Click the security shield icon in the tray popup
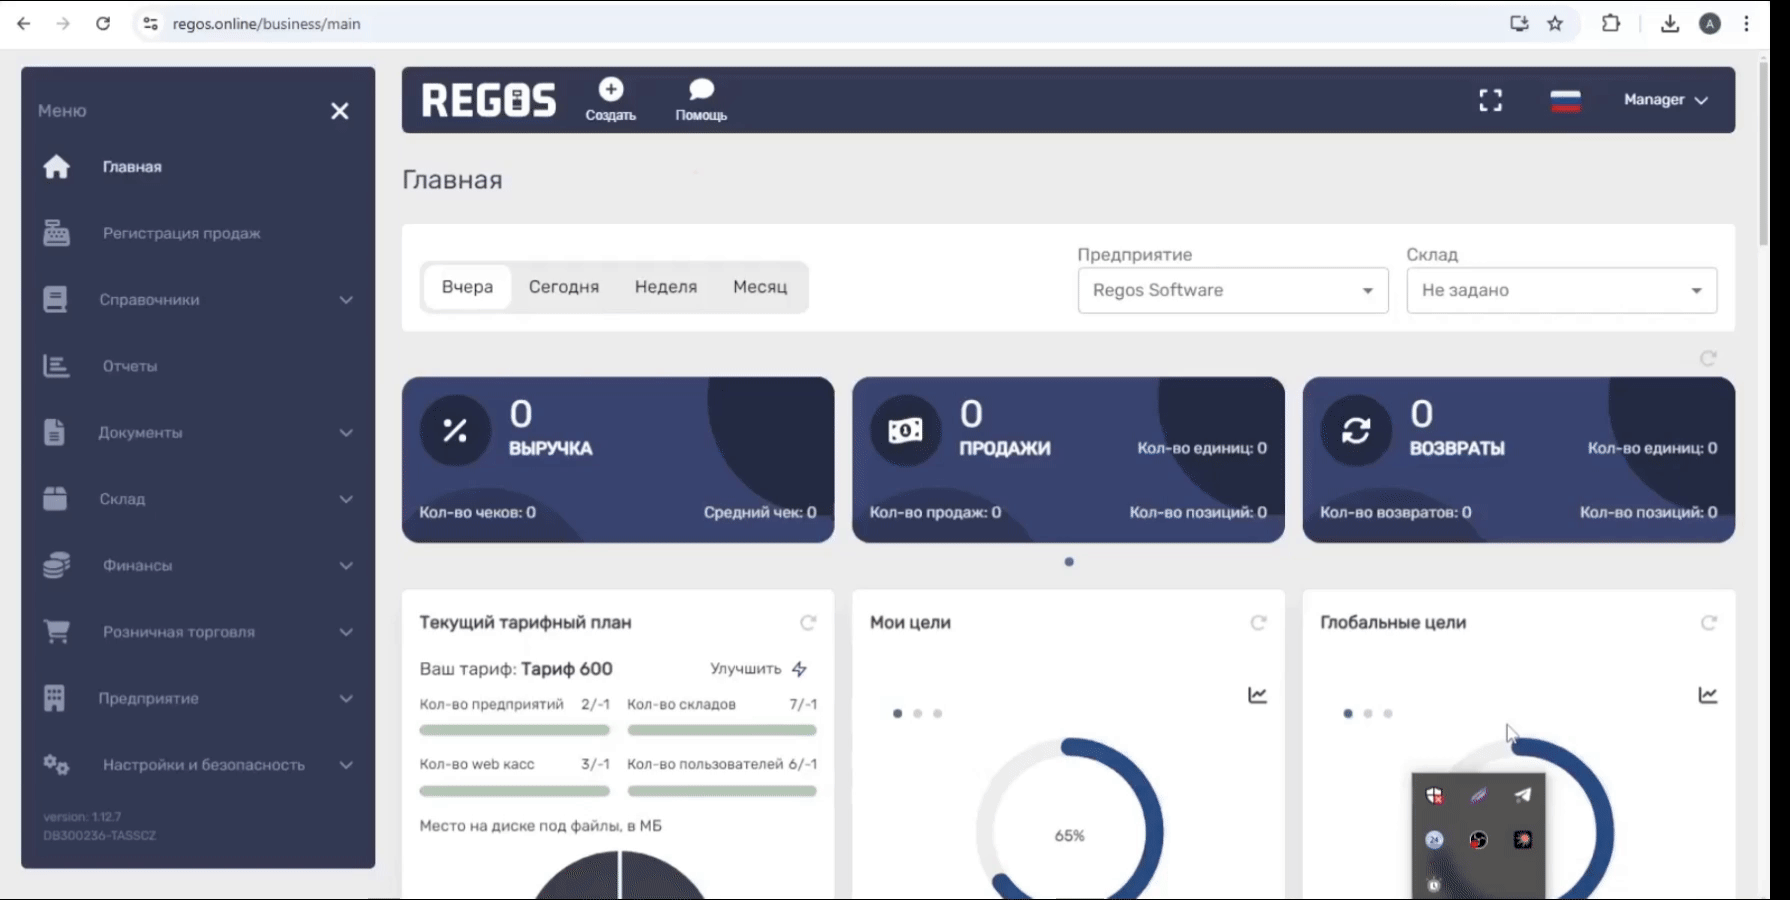1790x900 pixels. [x=1434, y=796]
